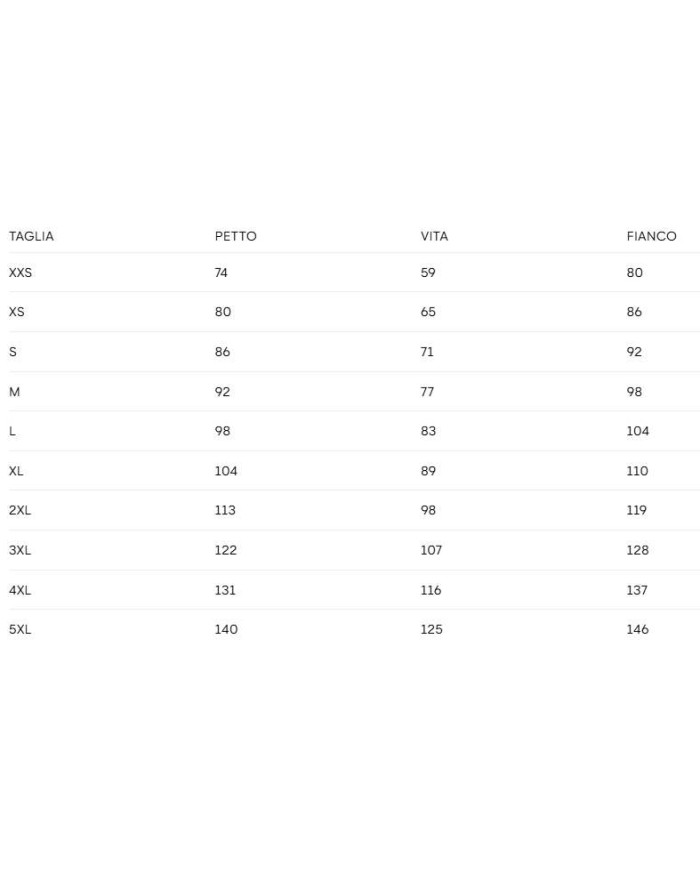Select the XXS size row label
700x869 pixels.
(x=20, y=272)
